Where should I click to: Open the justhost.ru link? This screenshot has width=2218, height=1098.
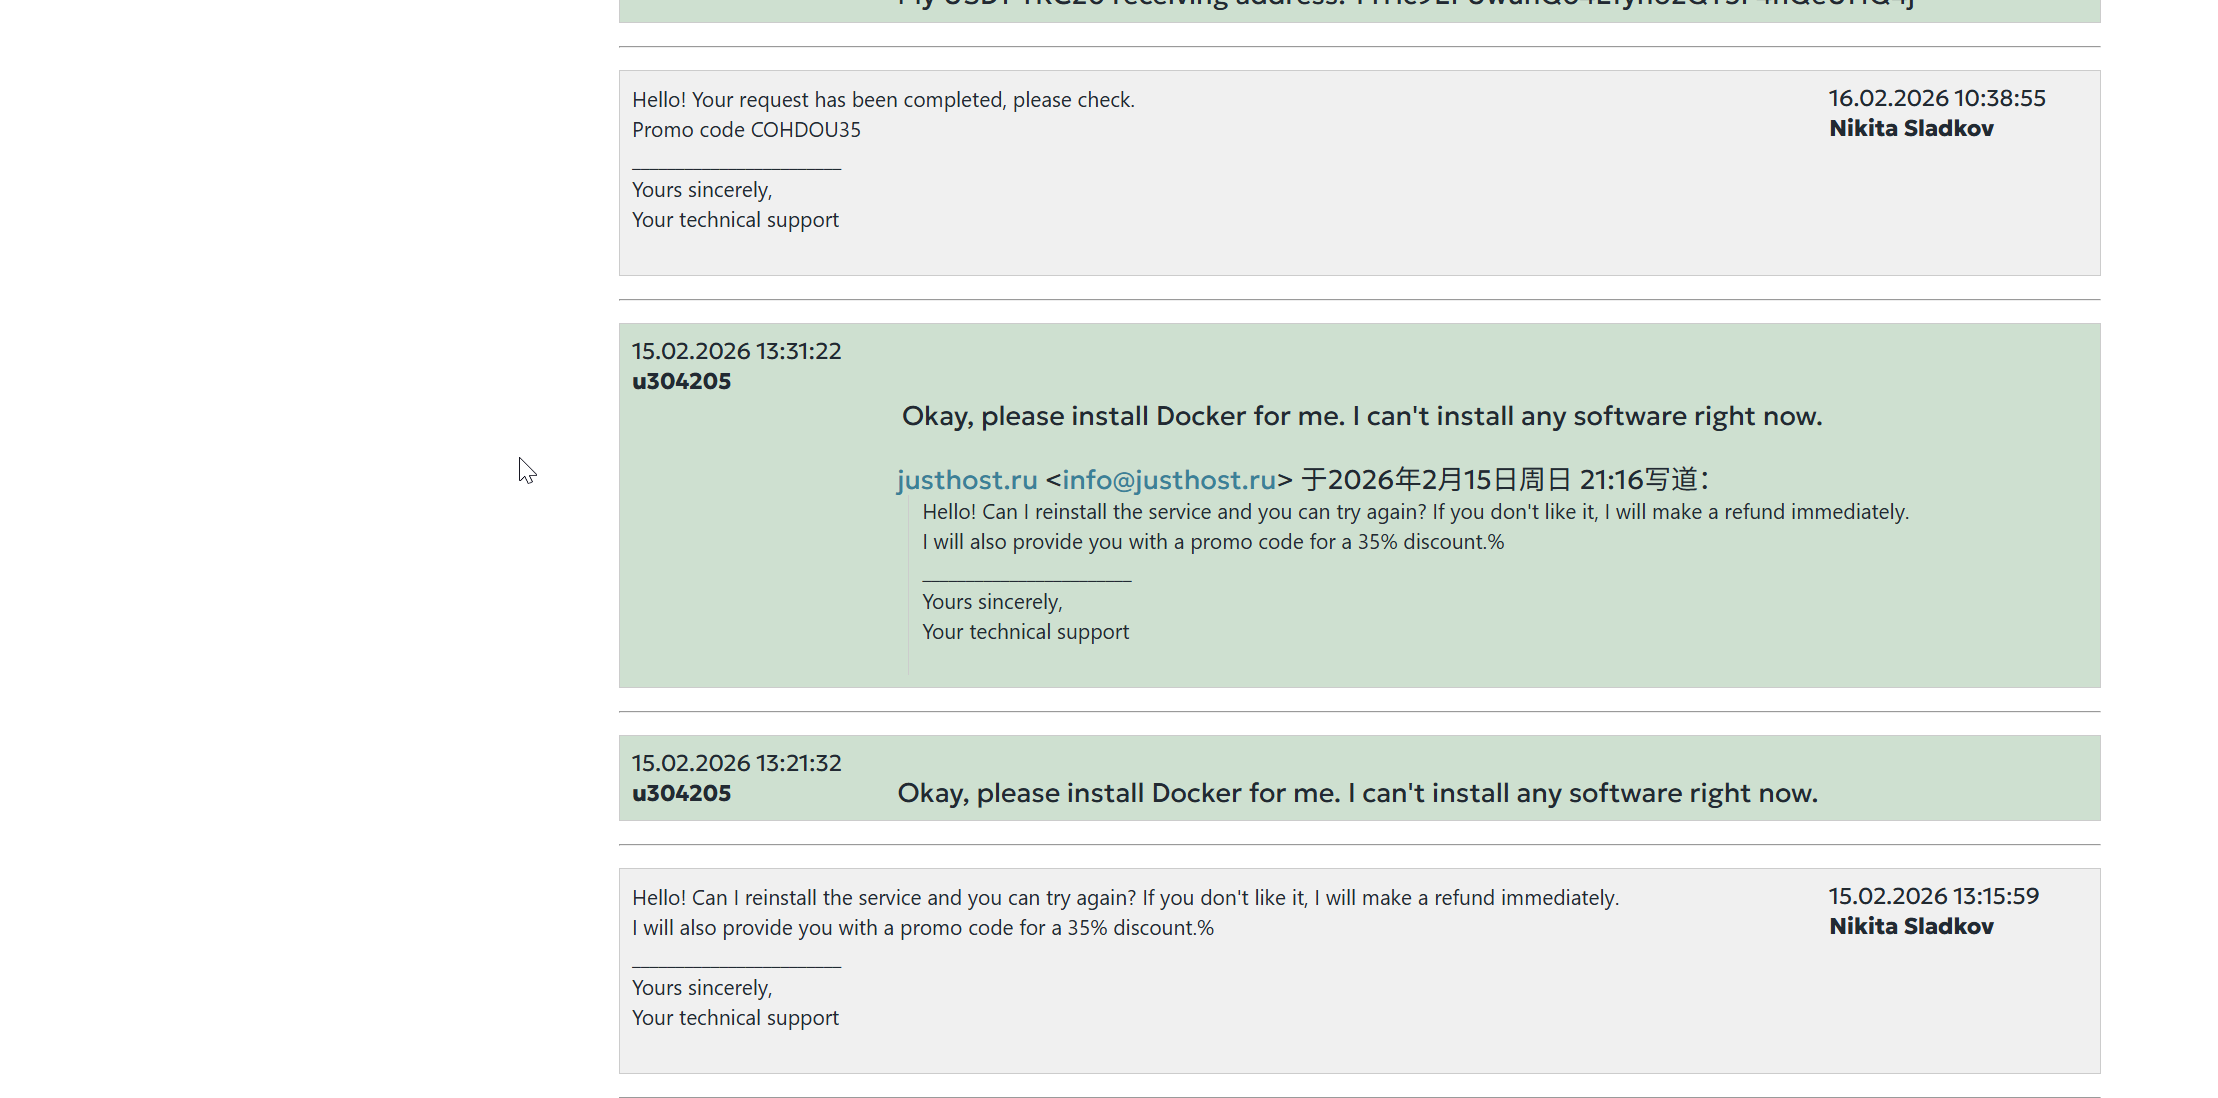(x=966, y=480)
